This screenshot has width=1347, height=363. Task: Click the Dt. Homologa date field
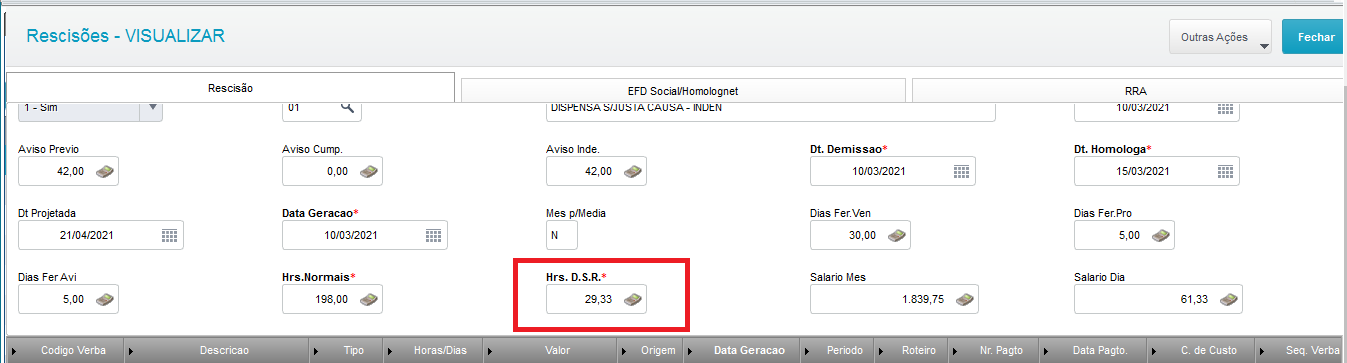[1156, 172]
